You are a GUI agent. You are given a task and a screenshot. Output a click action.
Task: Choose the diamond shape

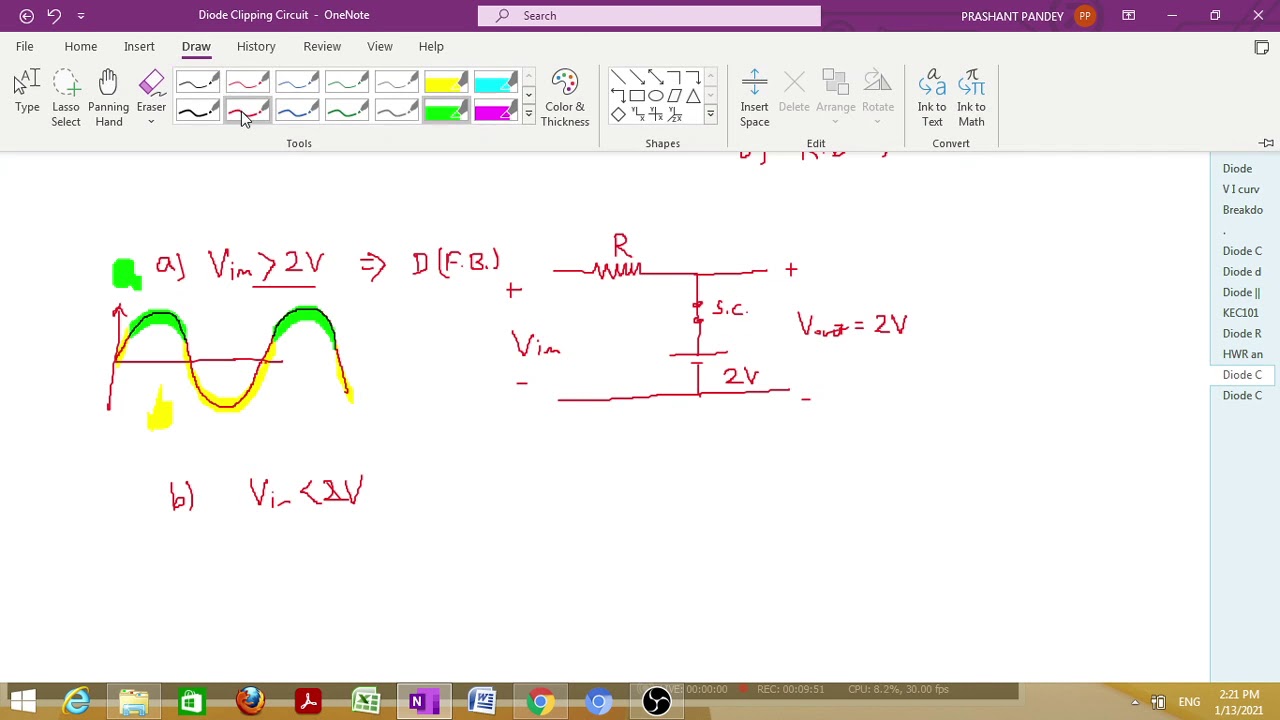pyautogui.click(x=618, y=115)
